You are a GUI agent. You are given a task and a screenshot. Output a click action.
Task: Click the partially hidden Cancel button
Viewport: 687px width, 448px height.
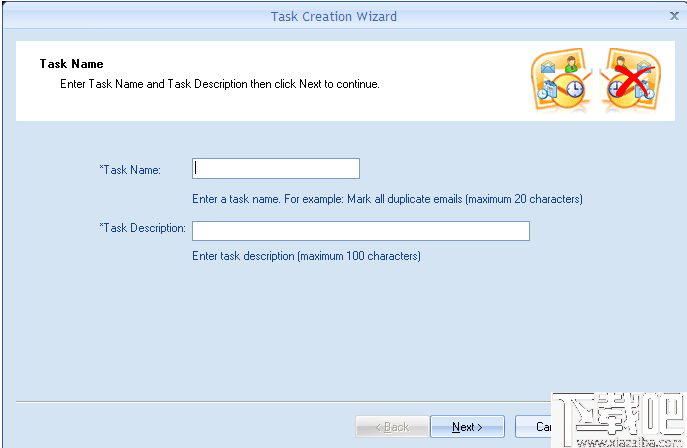[x=533, y=427]
